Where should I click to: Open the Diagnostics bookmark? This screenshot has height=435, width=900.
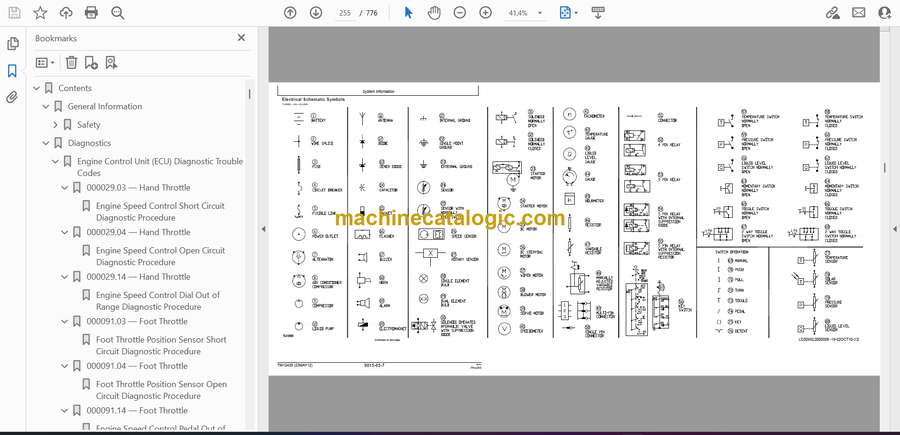(x=89, y=143)
